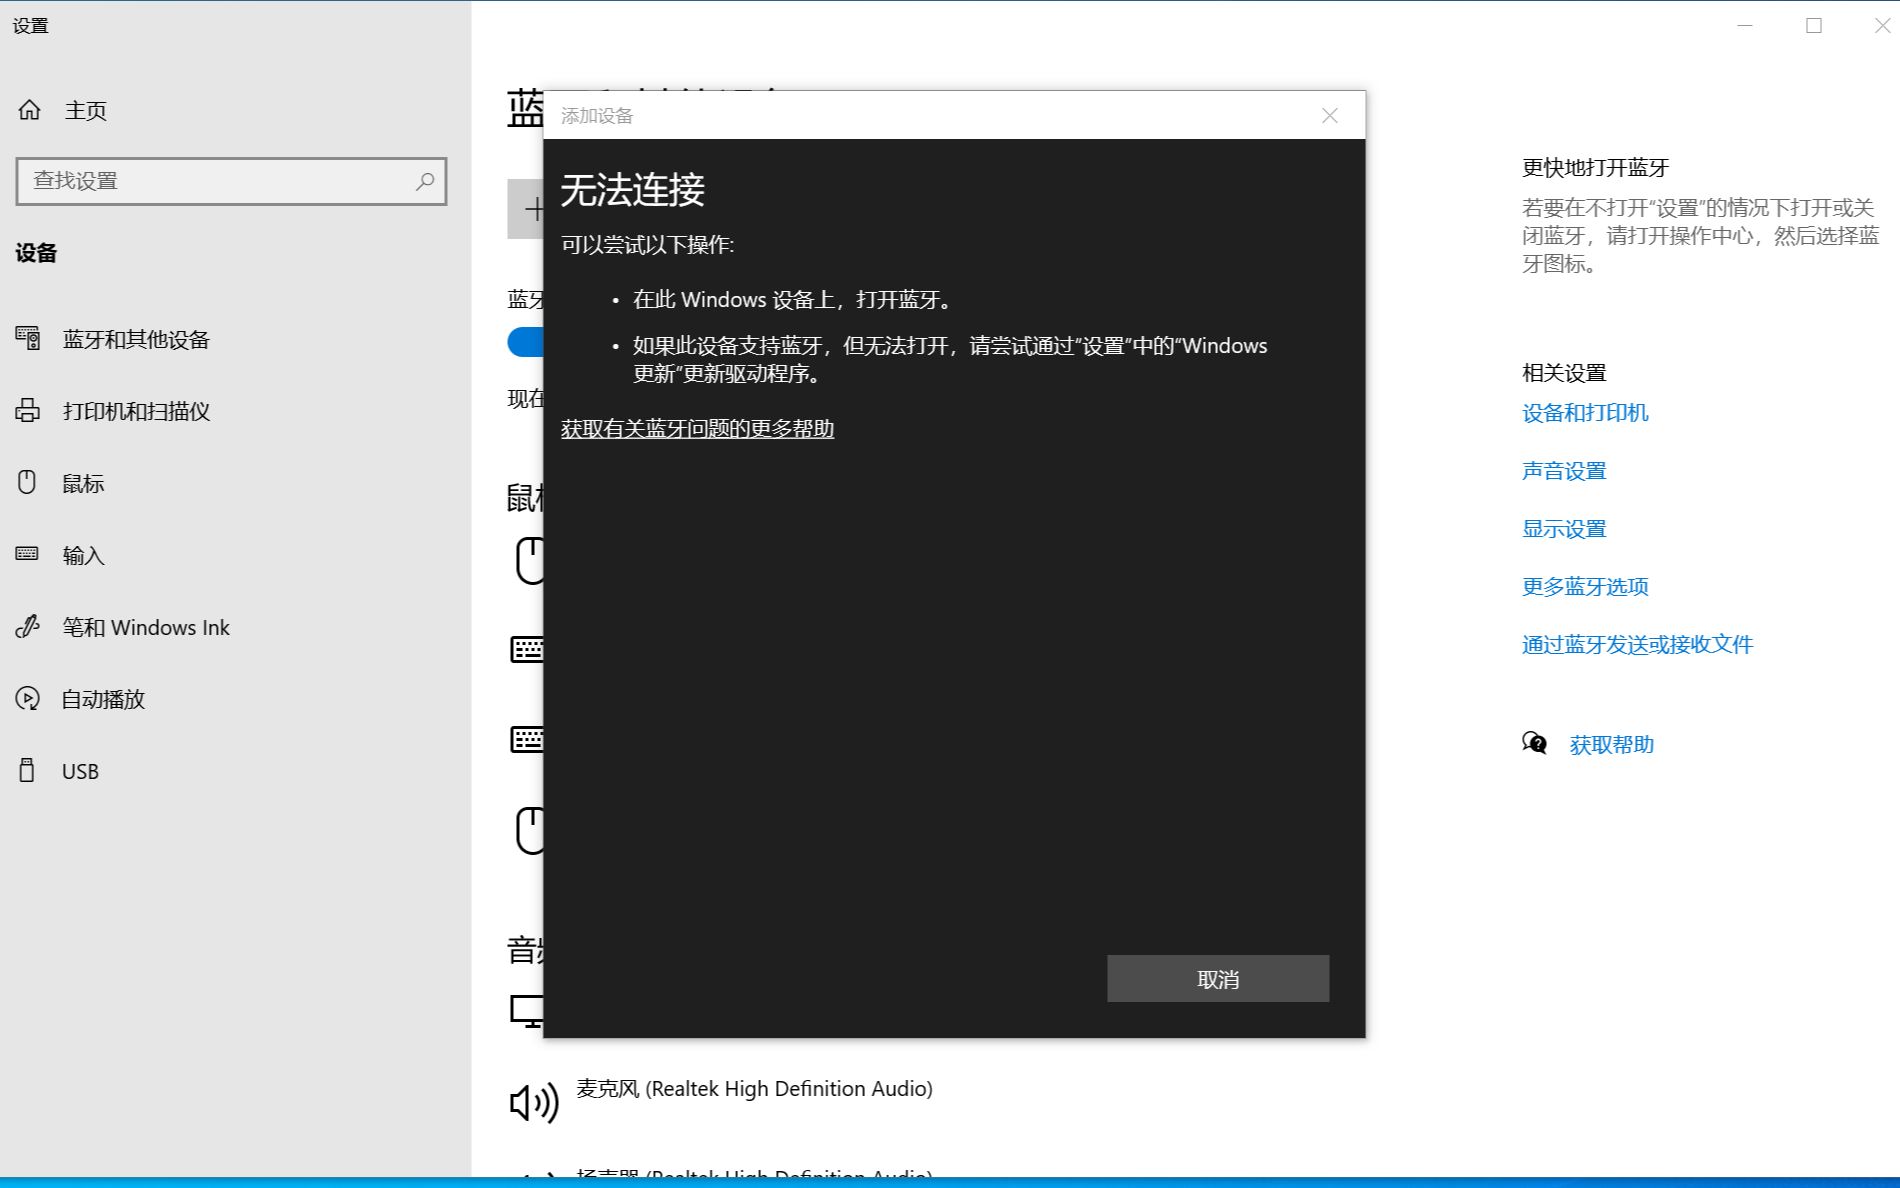This screenshot has height=1188, width=1900.
Task: Open 显示设置 related link
Action: [1564, 528]
